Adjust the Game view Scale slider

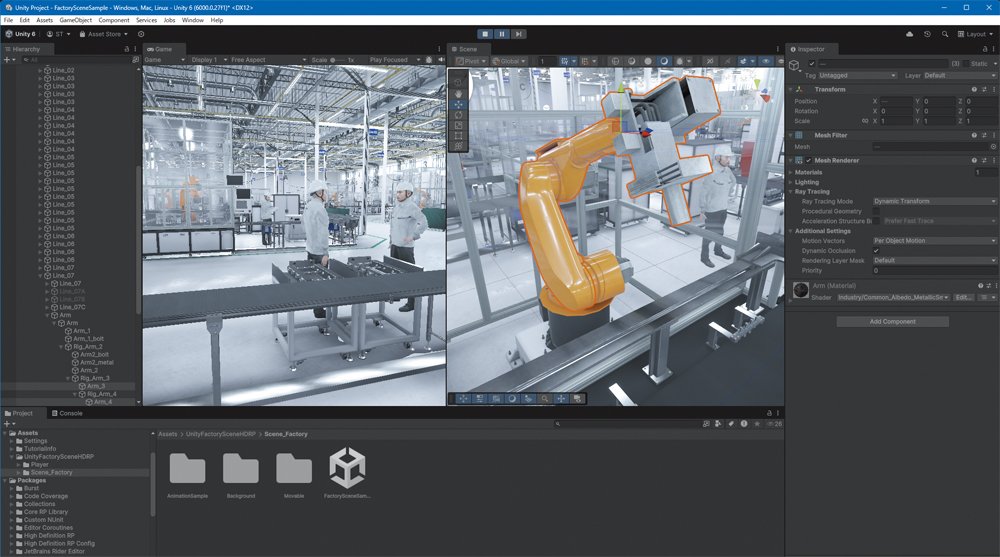338,60
